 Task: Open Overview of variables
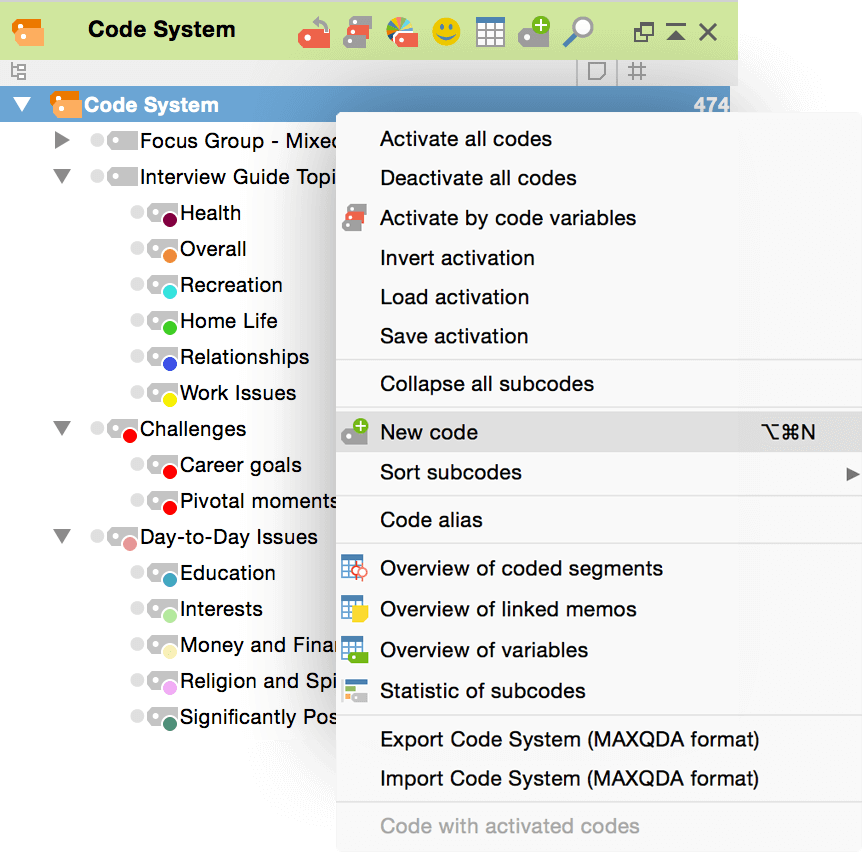[598, 650]
